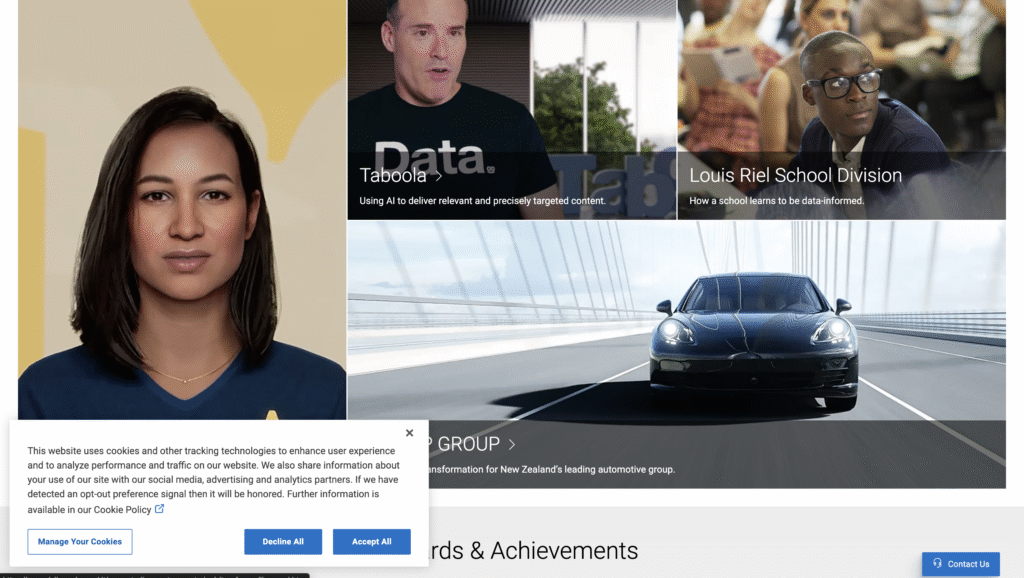The height and width of the screenshot is (578, 1024).
Task: Click the external link icon beside Cookie Policy
Action: click(160, 509)
